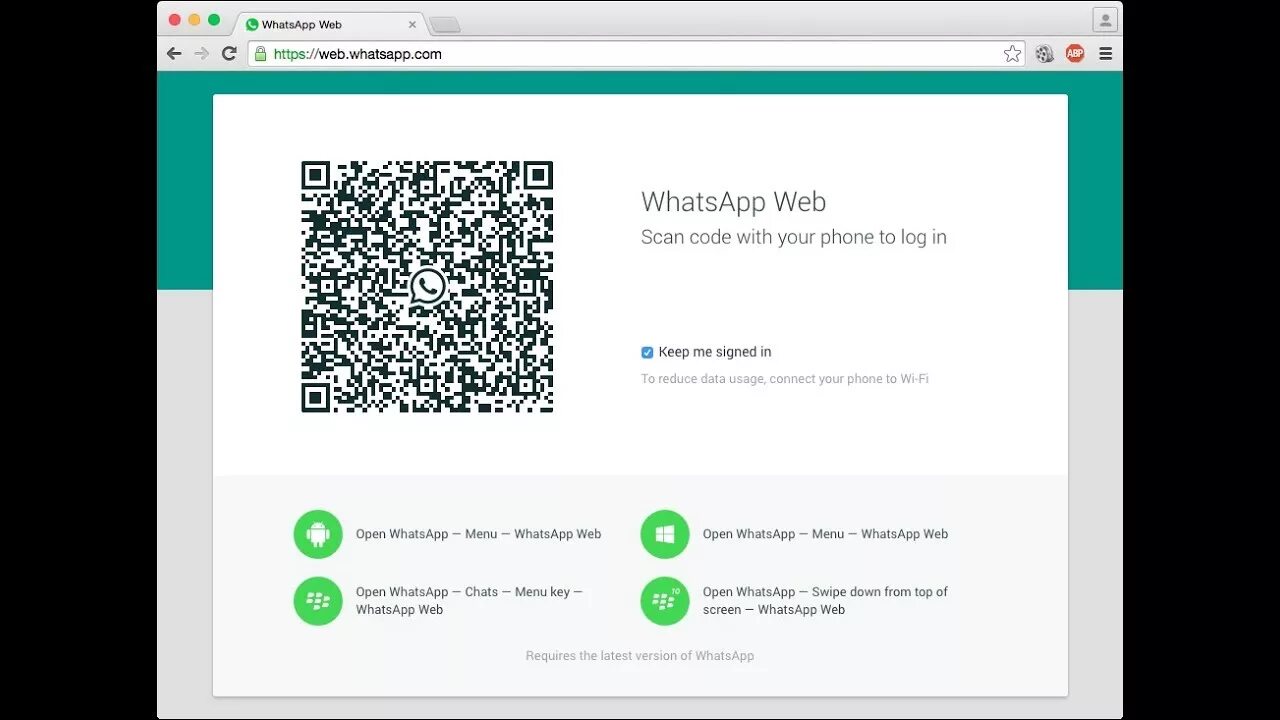Reload the page with refresh icon

point(229,54)
